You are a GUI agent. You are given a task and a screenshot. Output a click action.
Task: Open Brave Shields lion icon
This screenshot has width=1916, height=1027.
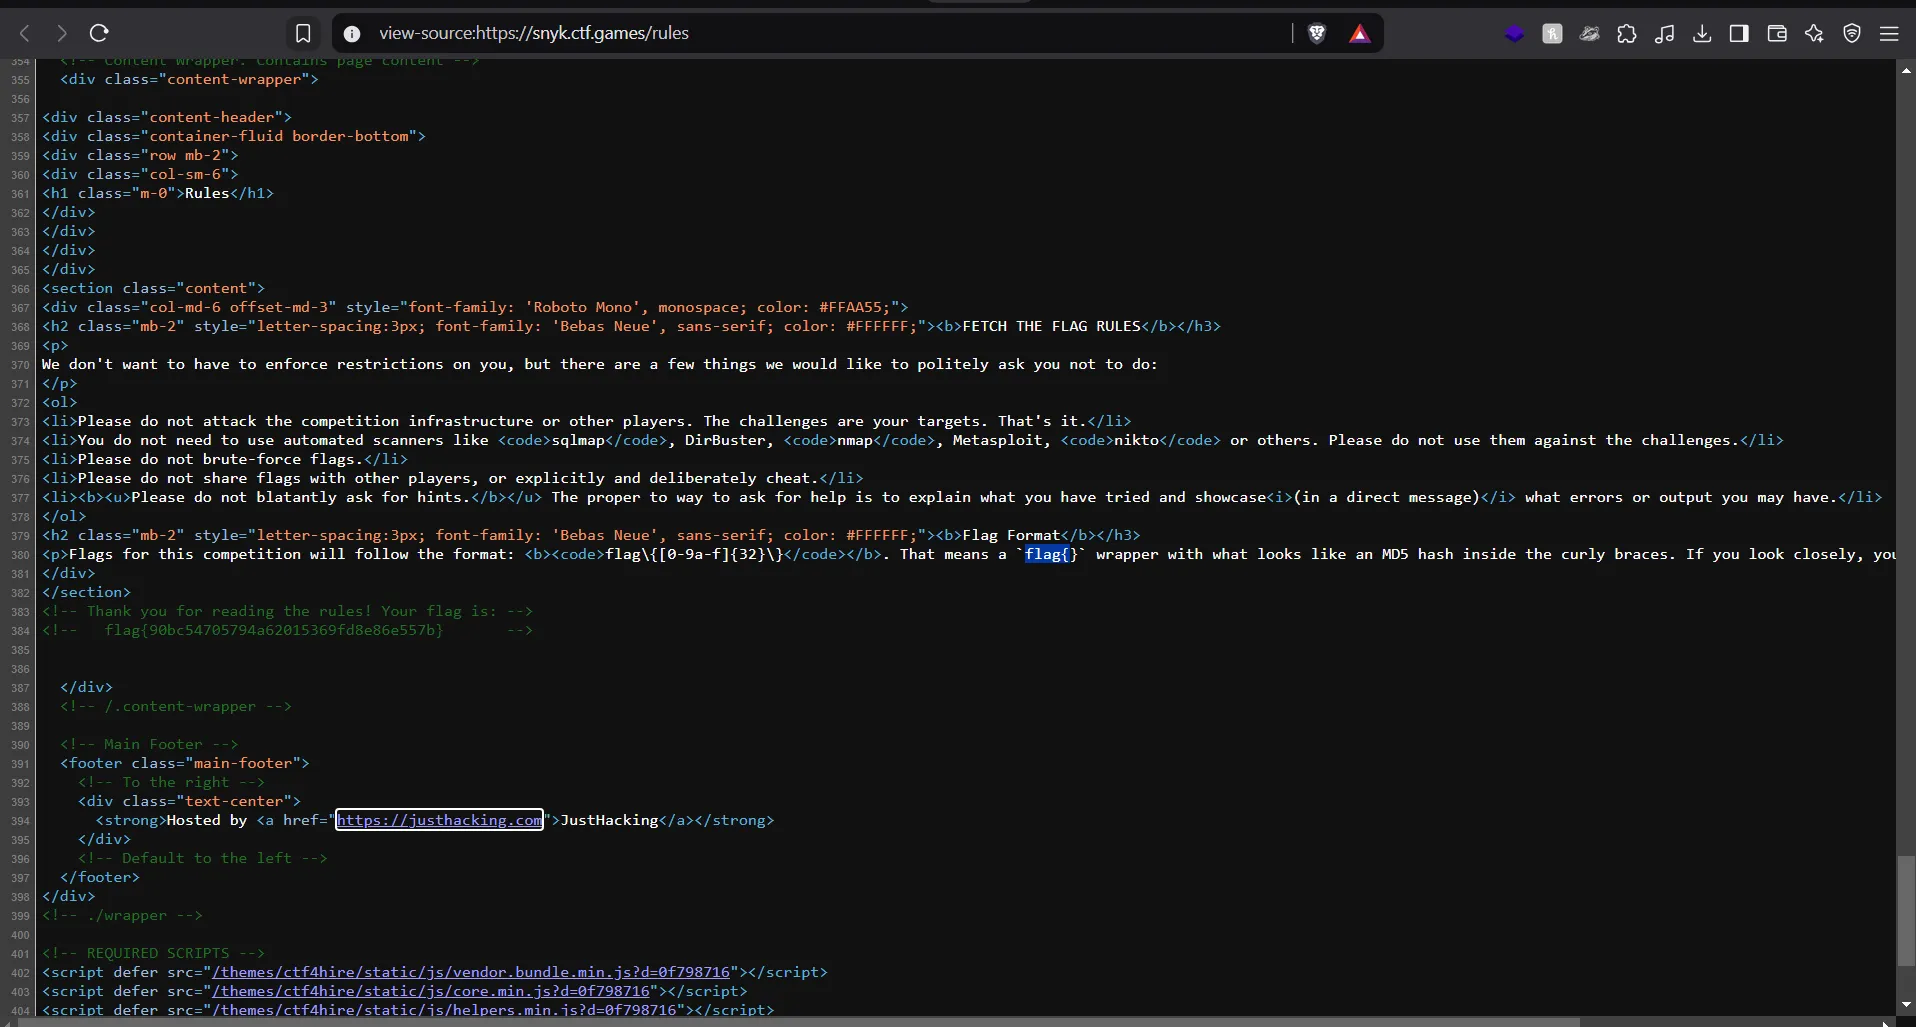[1317, 33]
